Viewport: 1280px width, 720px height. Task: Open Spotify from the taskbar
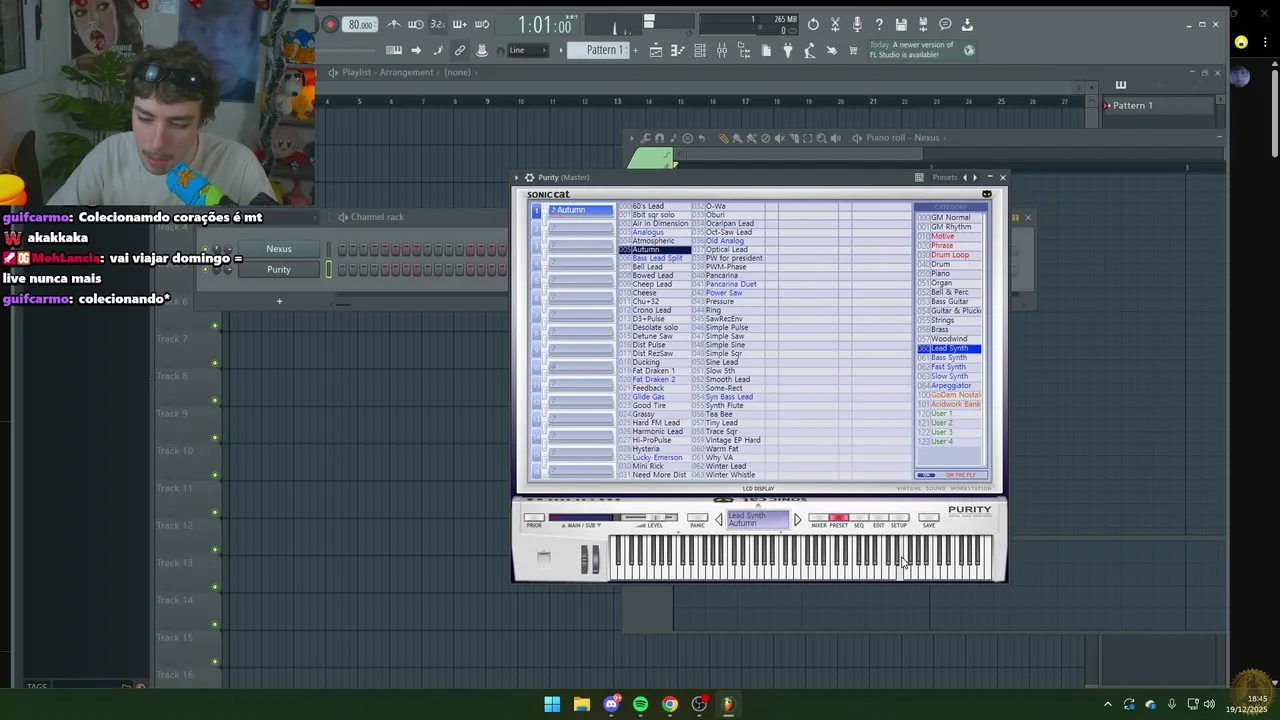click(x=640, y=704)
